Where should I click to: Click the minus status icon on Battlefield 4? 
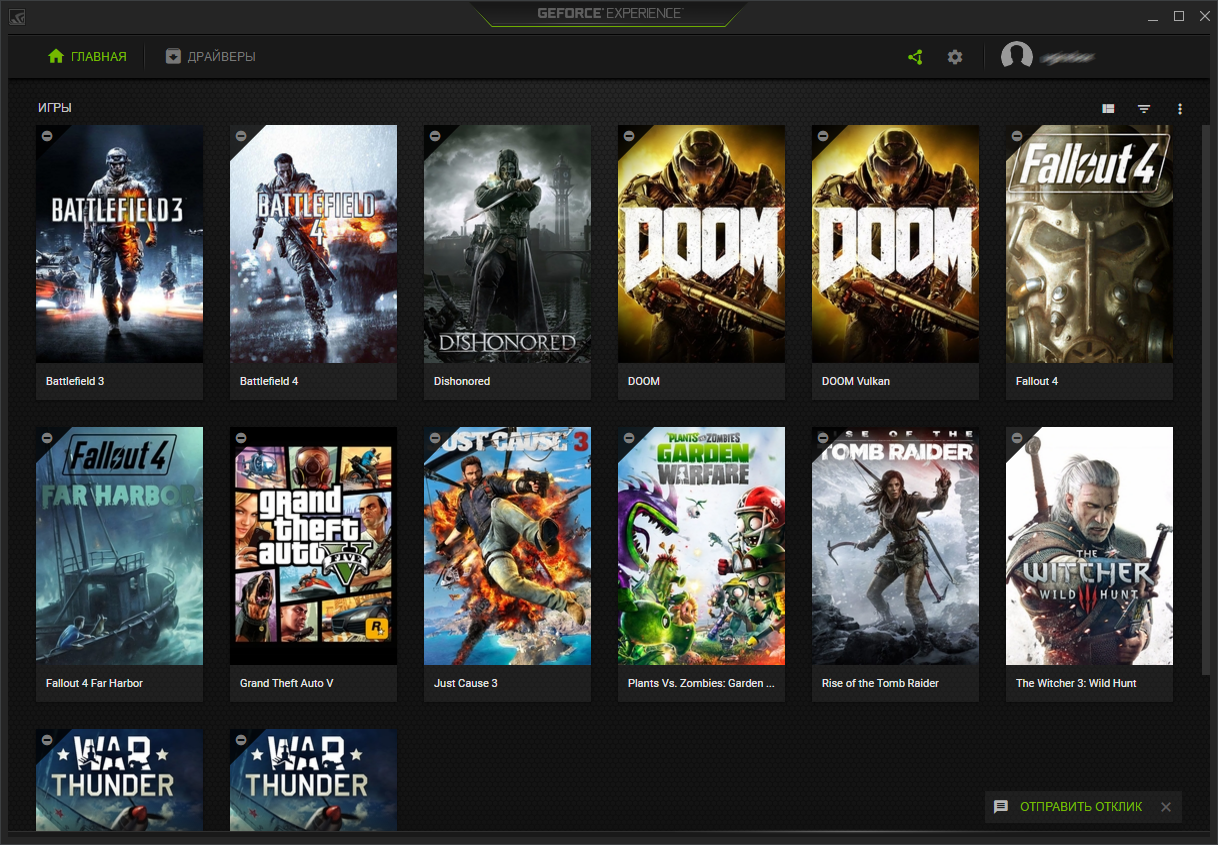241,135
